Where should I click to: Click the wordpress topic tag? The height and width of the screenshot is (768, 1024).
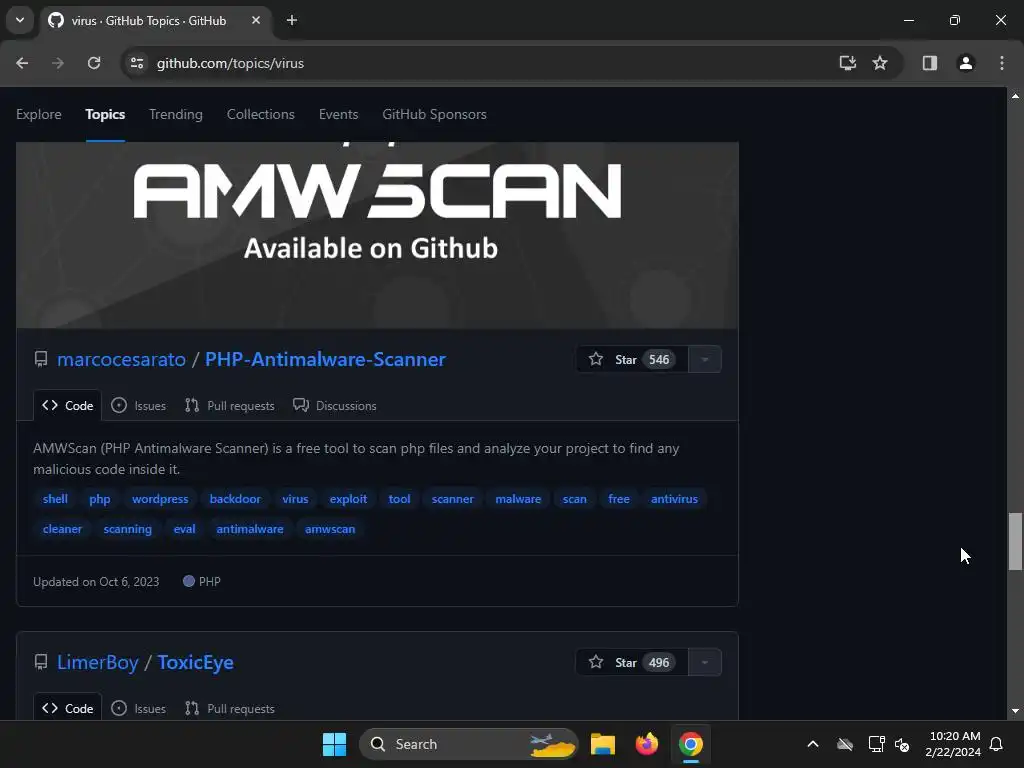(160, 499)
